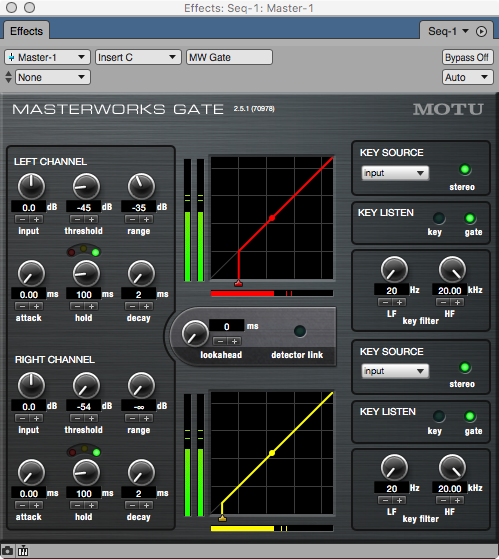Click the Bypass Off button
Viewport: 499px width, 559px height.
(468, 57)
